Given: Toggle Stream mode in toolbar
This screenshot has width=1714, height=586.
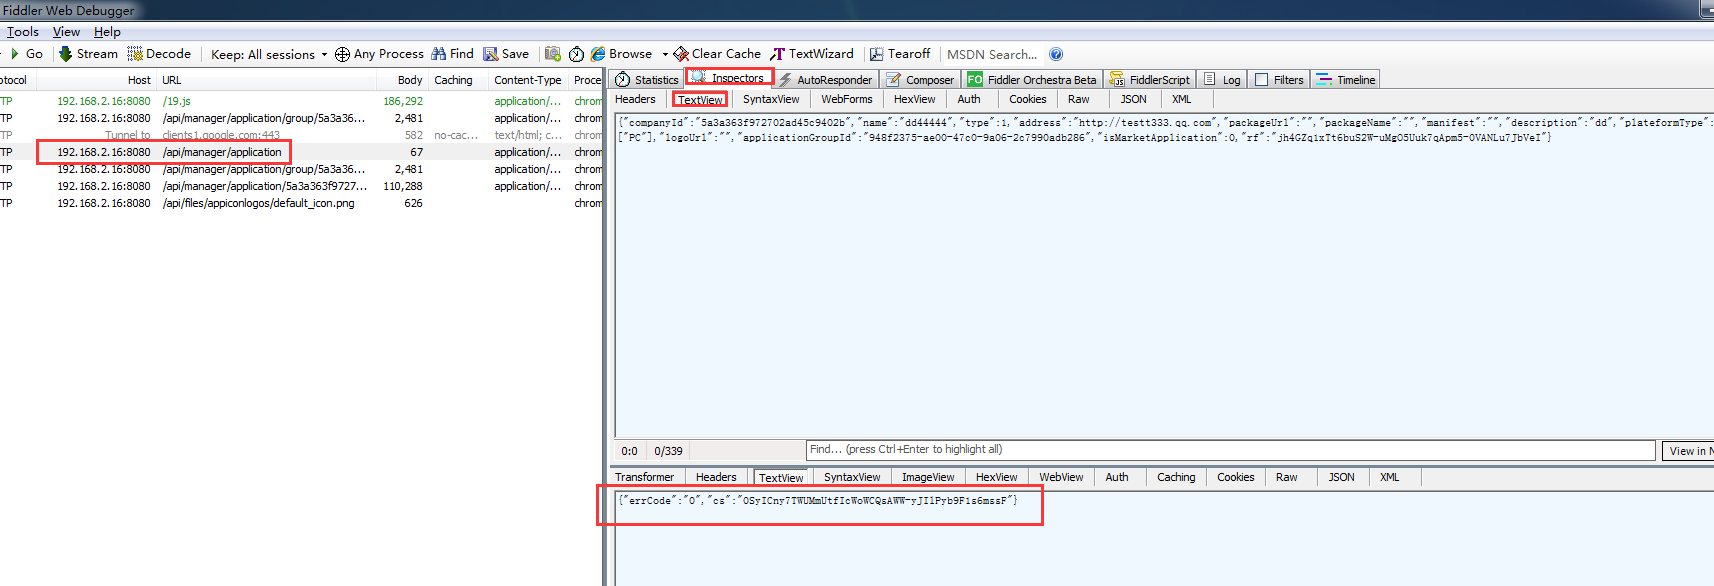Looking at the screenshot, I should tap(88, 54).
